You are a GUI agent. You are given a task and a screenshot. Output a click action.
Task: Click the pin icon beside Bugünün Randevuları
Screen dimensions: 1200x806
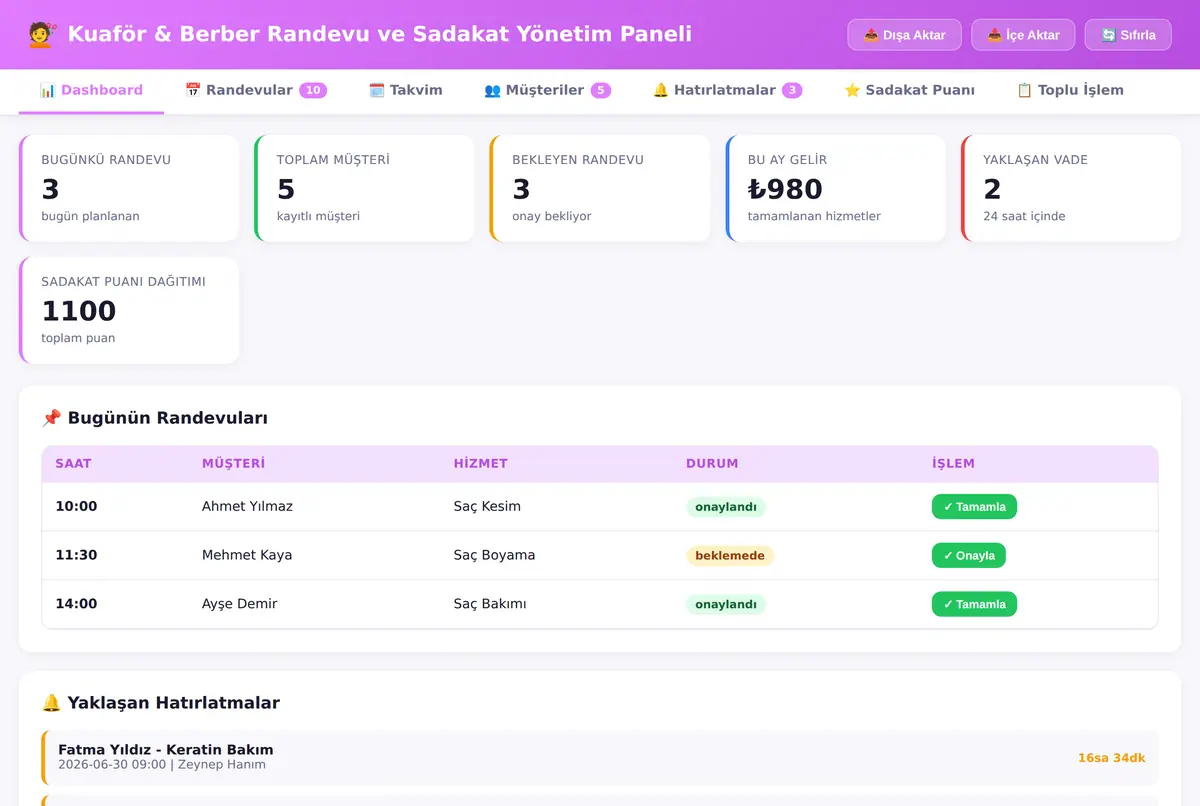pyautogui.click(x=51, y=418)
